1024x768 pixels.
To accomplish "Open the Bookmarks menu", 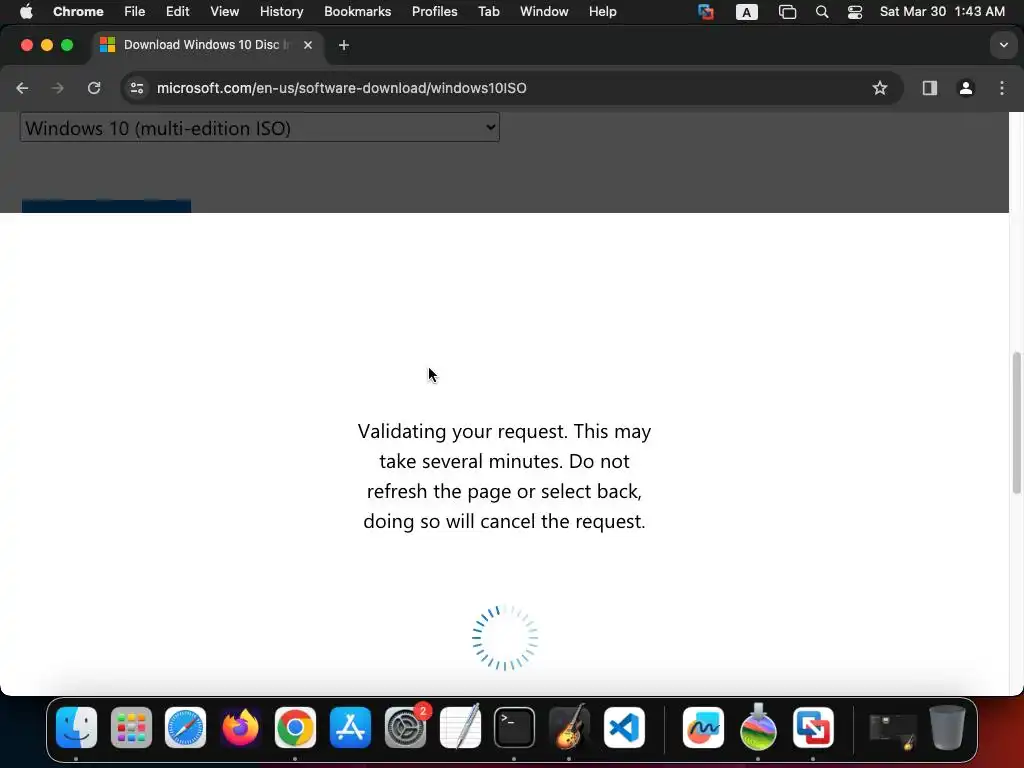I will (x=357, y=12).
